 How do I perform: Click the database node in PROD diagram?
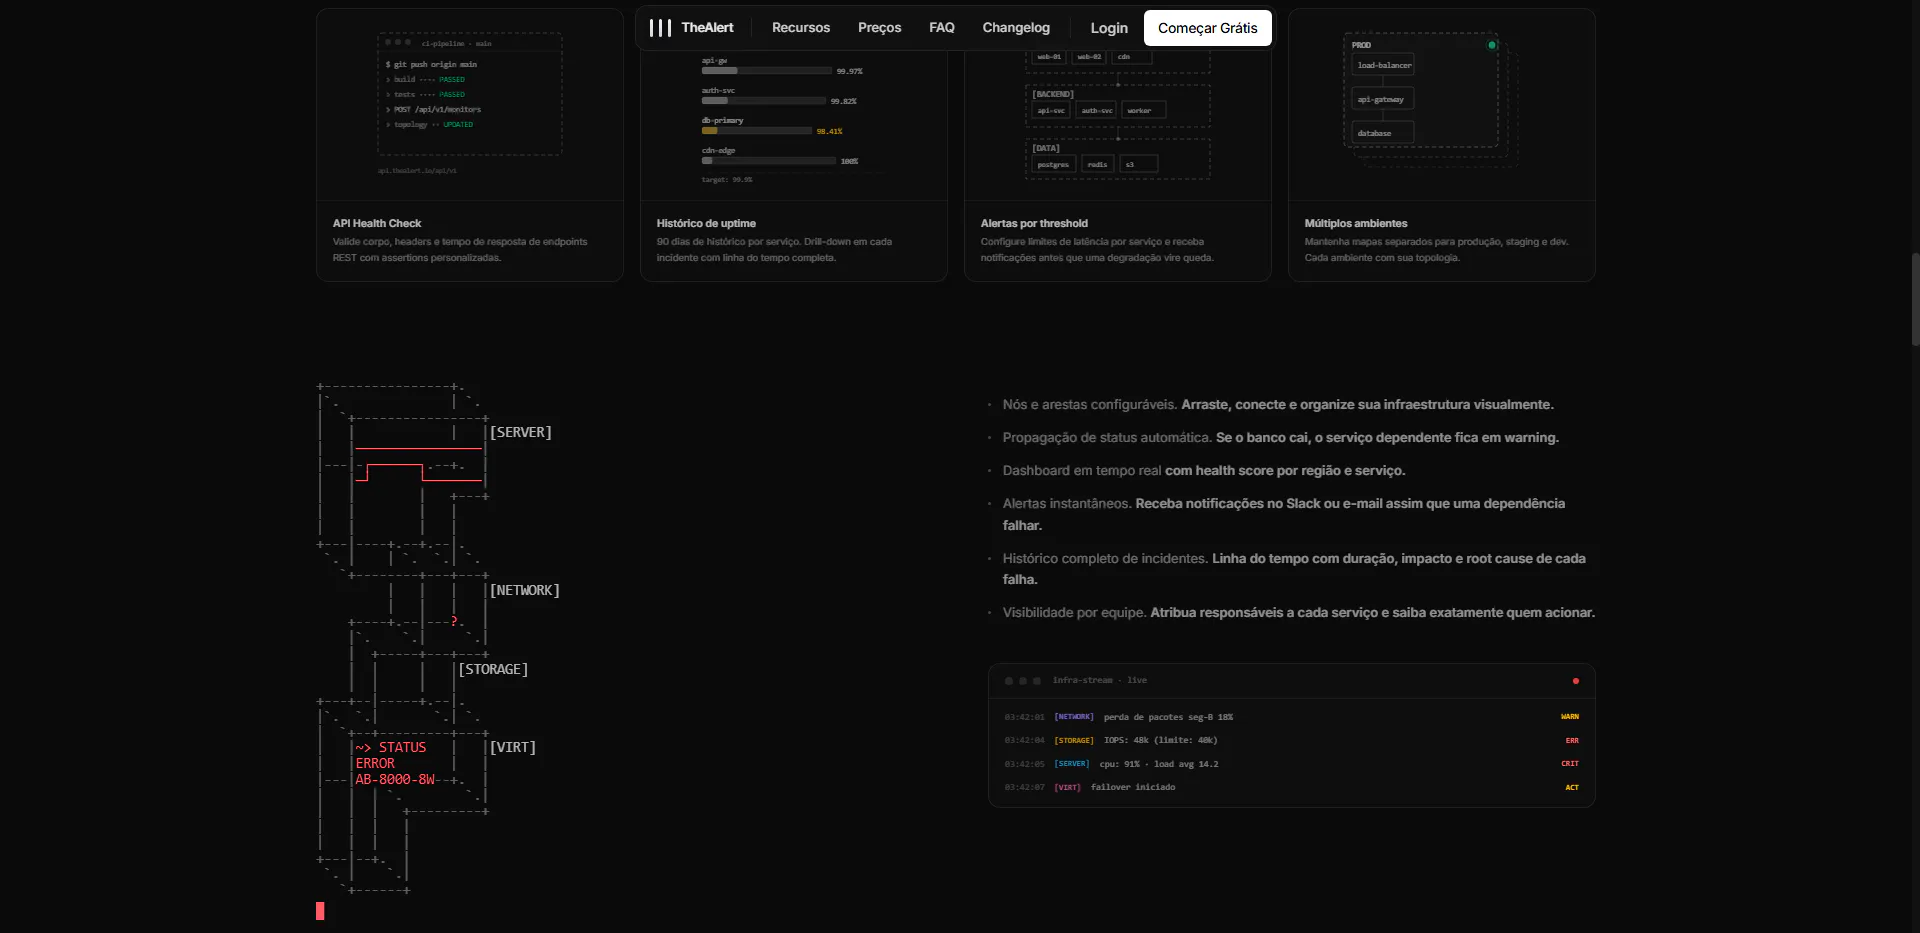pyautogui.click(x=1382, y=133)
